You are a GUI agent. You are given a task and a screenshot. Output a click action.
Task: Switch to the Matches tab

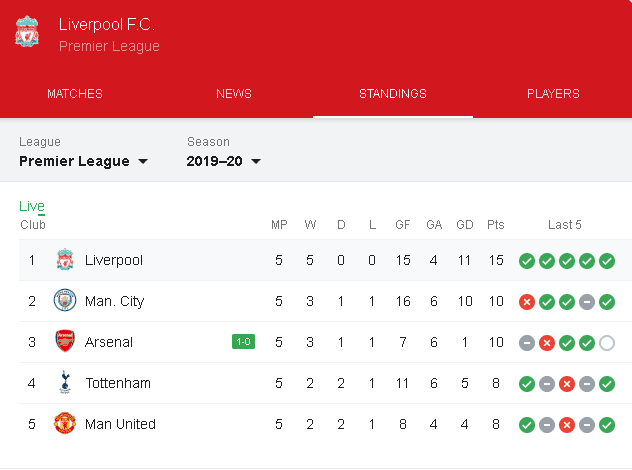tap(75, 94)
